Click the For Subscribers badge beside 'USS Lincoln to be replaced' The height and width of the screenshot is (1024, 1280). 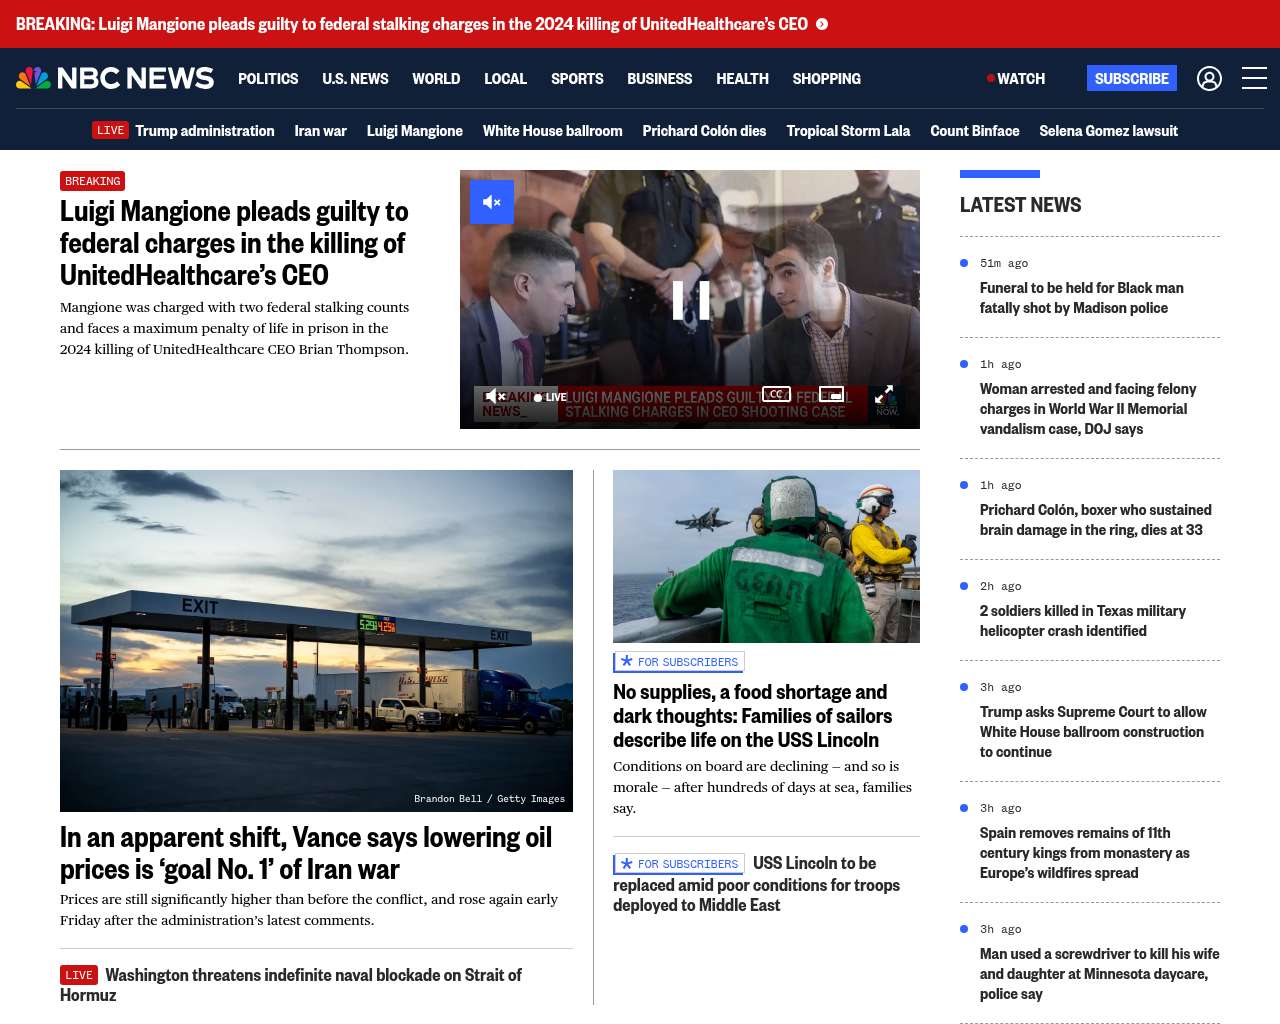point(679,864)
